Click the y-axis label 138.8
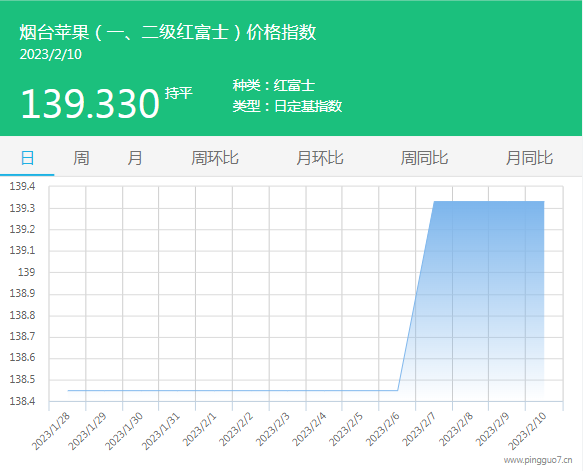The image size is (583, 471). (x=22, y=316)
